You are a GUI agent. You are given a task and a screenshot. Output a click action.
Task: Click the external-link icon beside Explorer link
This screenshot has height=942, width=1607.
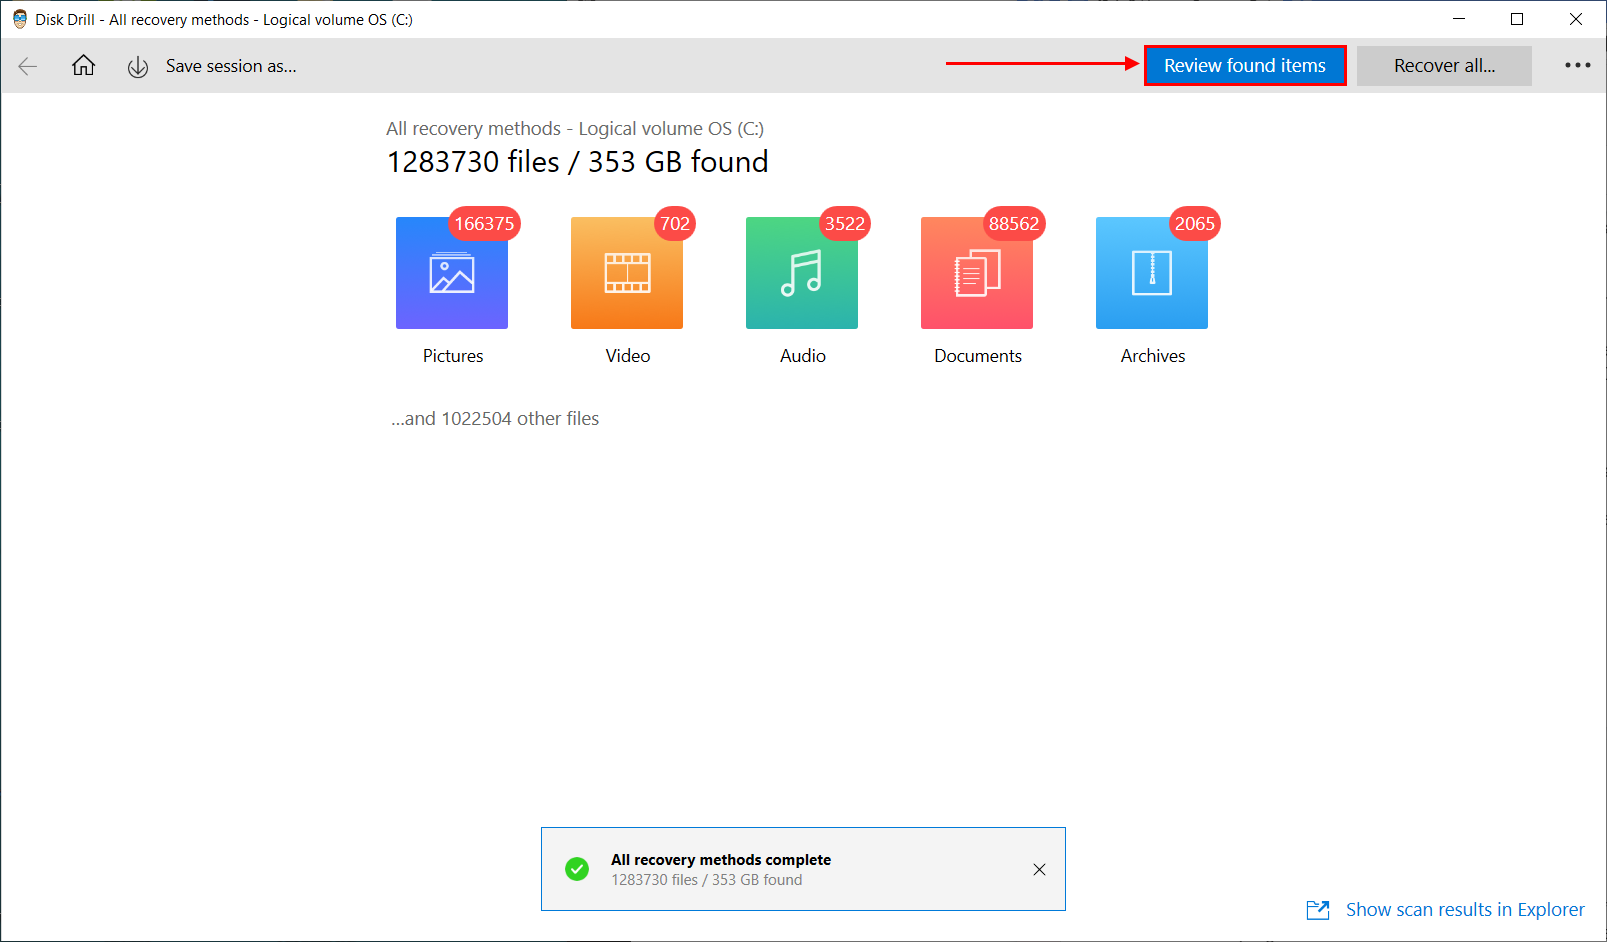pyautogui.click(x=1318, y=910)
